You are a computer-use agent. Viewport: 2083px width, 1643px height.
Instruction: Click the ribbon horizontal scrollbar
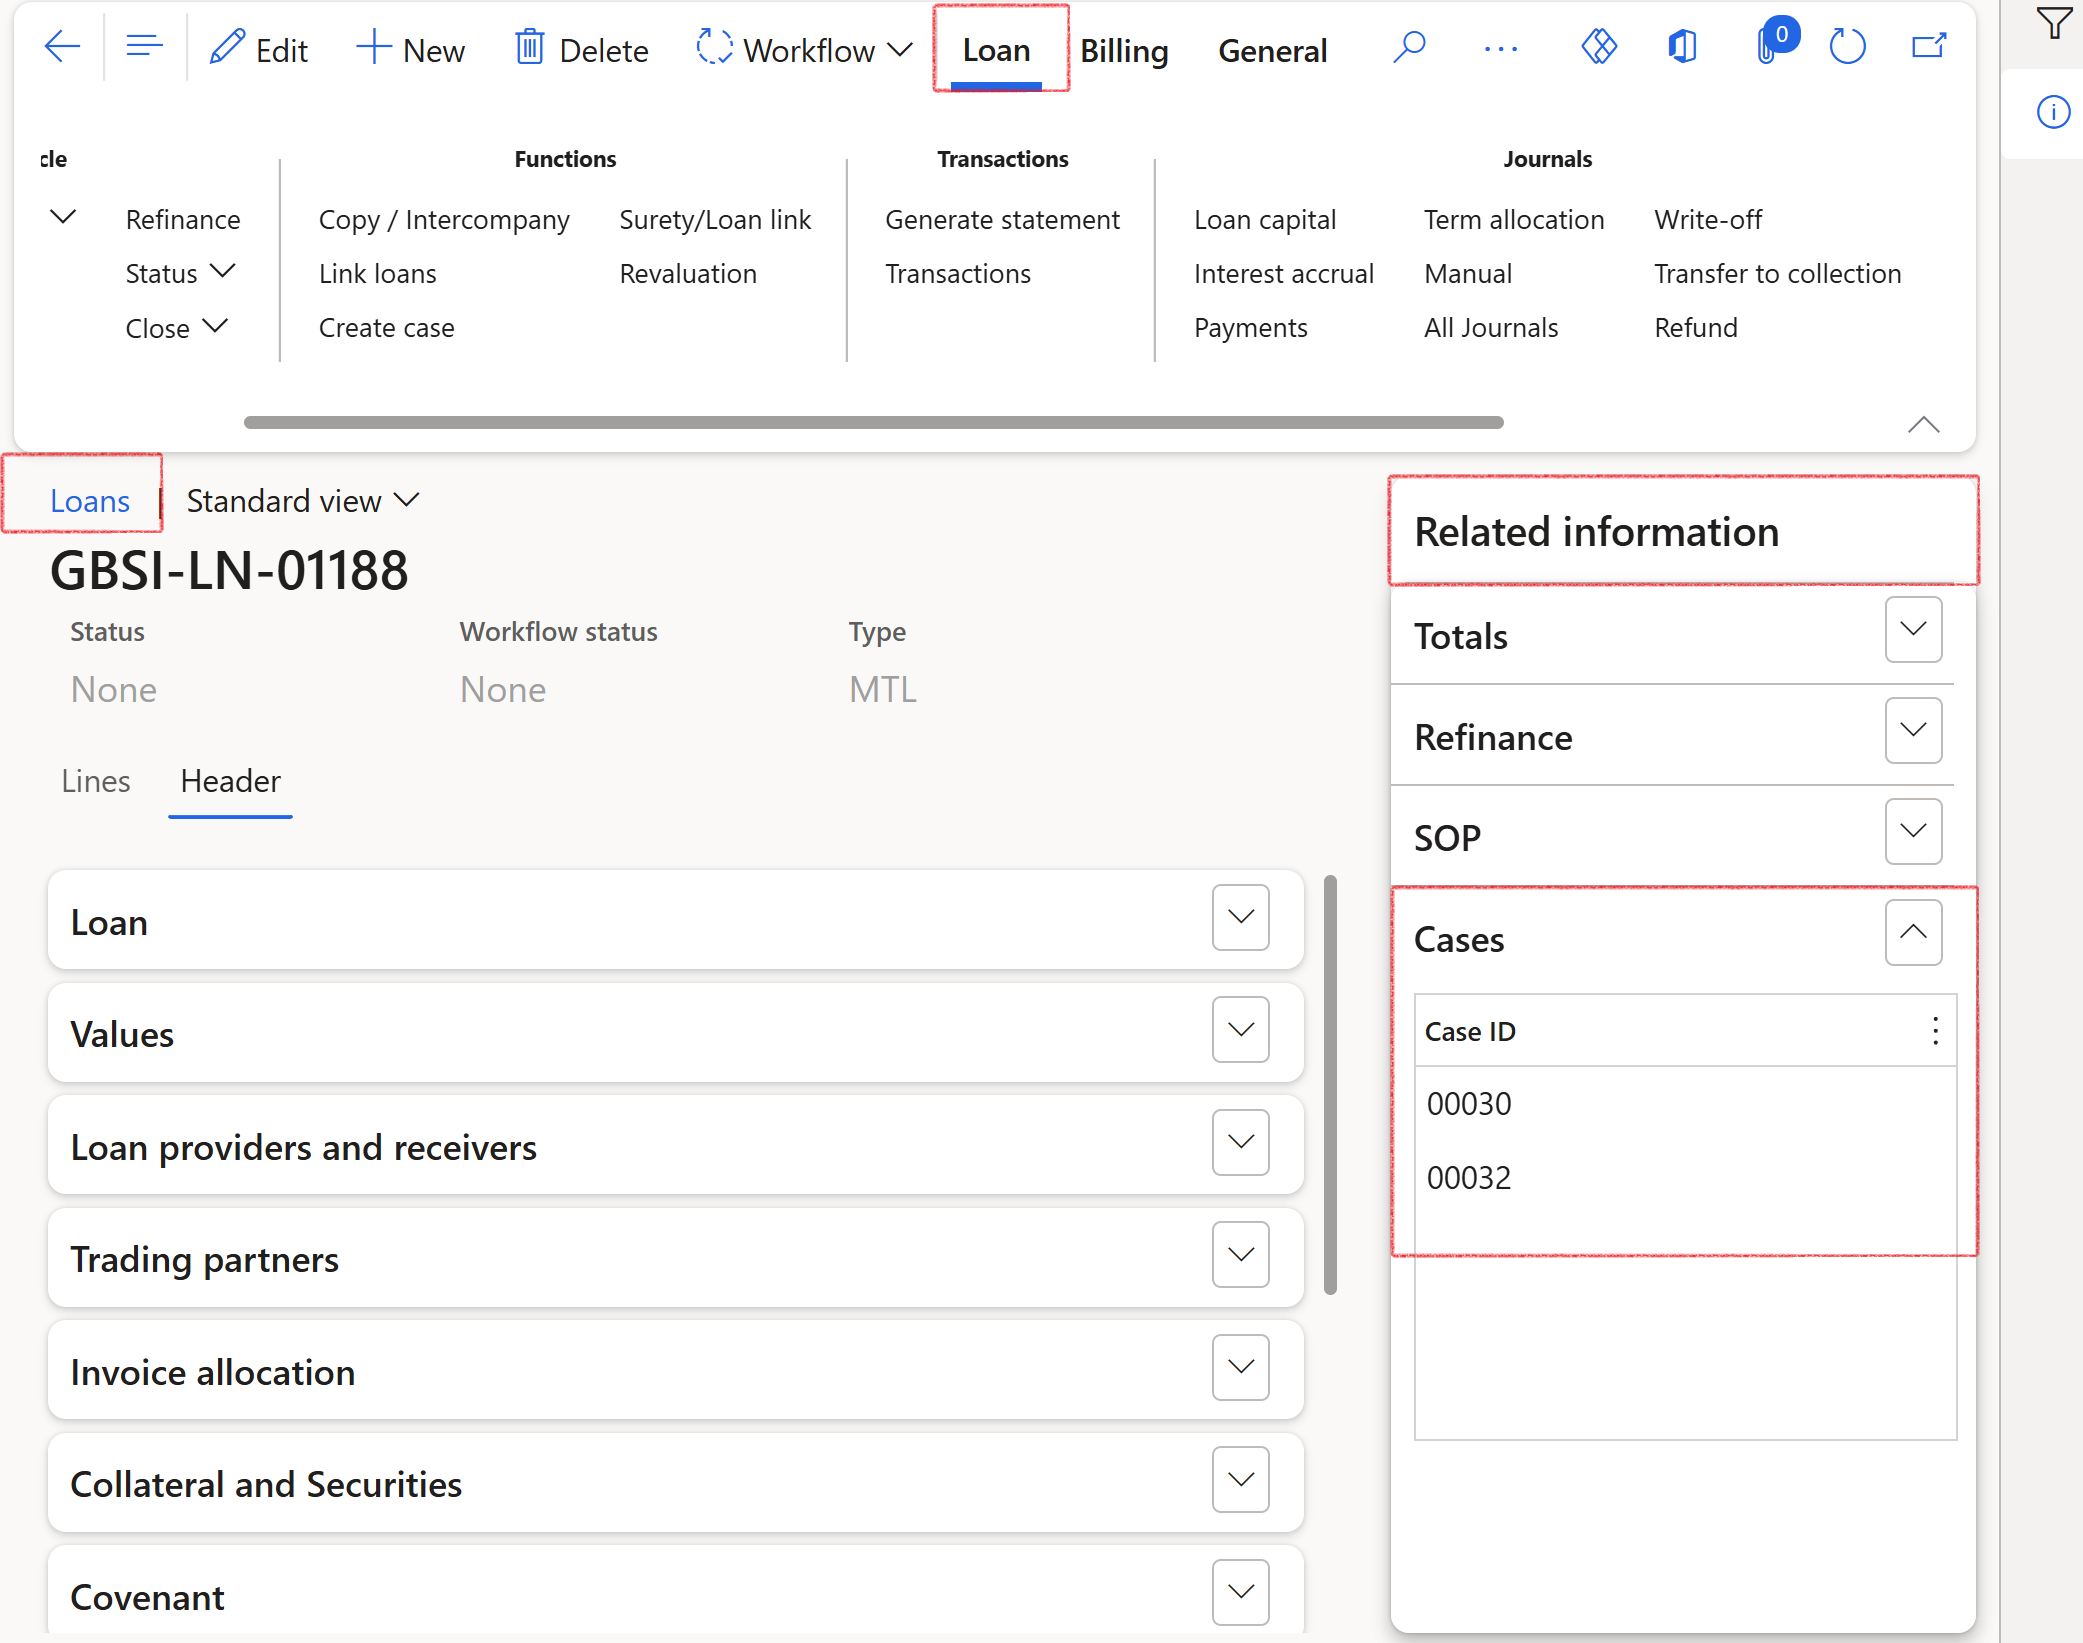point(873,422)
